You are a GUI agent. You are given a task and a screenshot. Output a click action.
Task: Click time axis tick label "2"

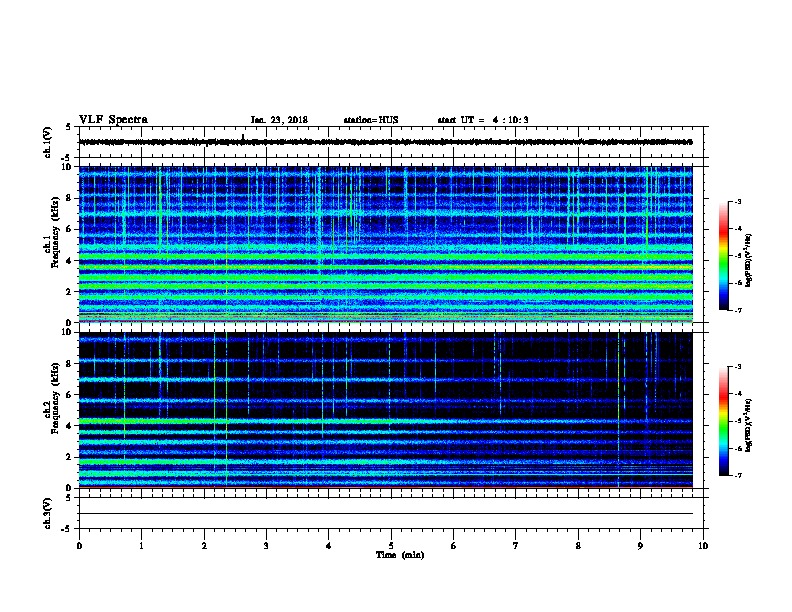(204, 545)
